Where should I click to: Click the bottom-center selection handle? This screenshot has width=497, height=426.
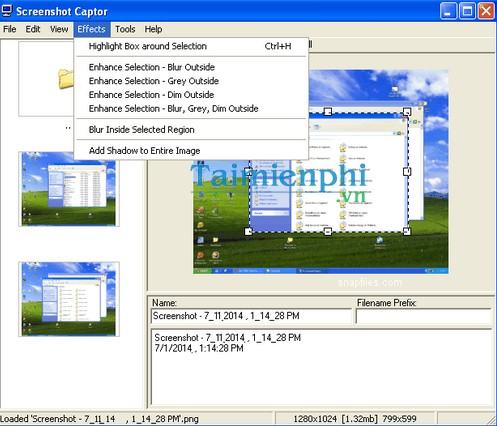(x=328, y=231)
